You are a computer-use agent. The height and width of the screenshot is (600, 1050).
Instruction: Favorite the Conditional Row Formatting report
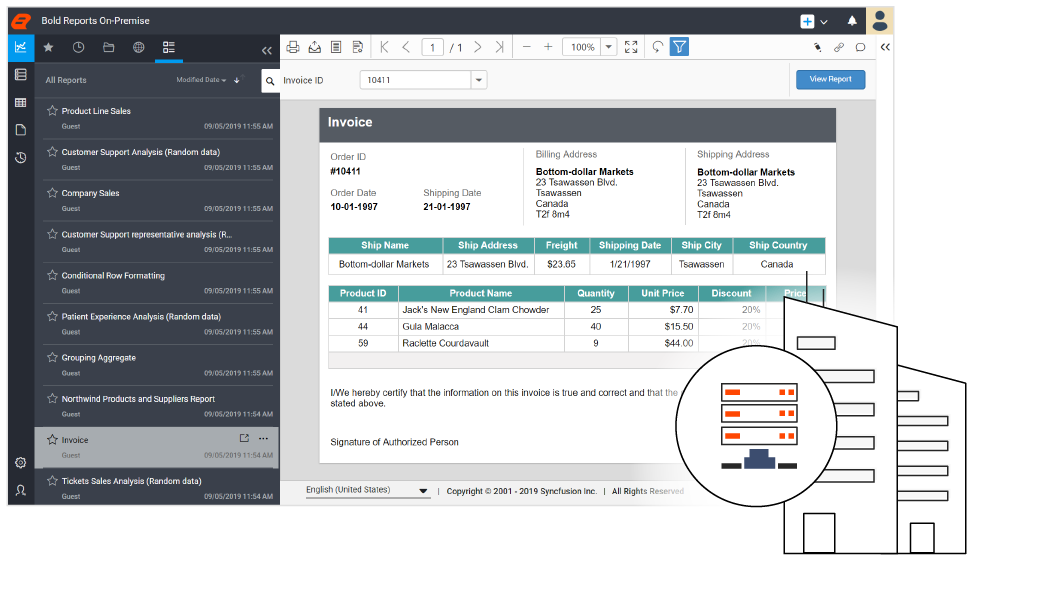click(52, 275)
